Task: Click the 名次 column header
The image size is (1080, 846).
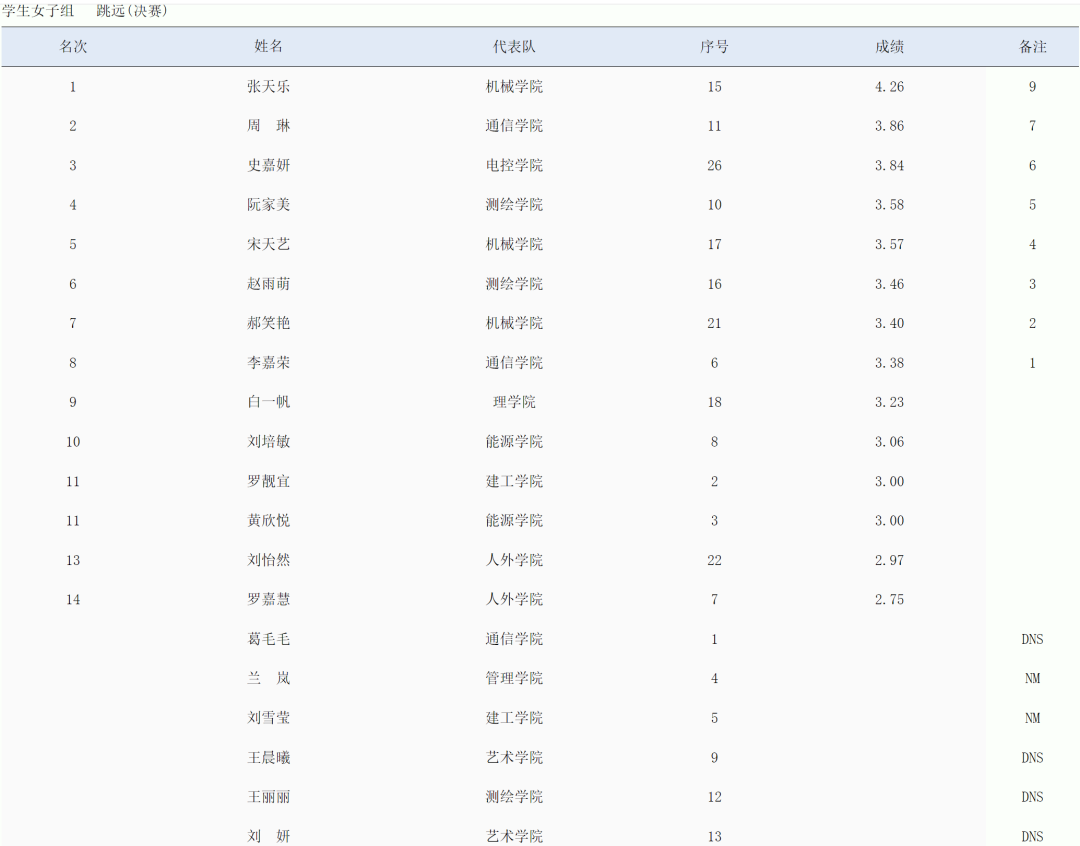Action: (x=73, y=47)
